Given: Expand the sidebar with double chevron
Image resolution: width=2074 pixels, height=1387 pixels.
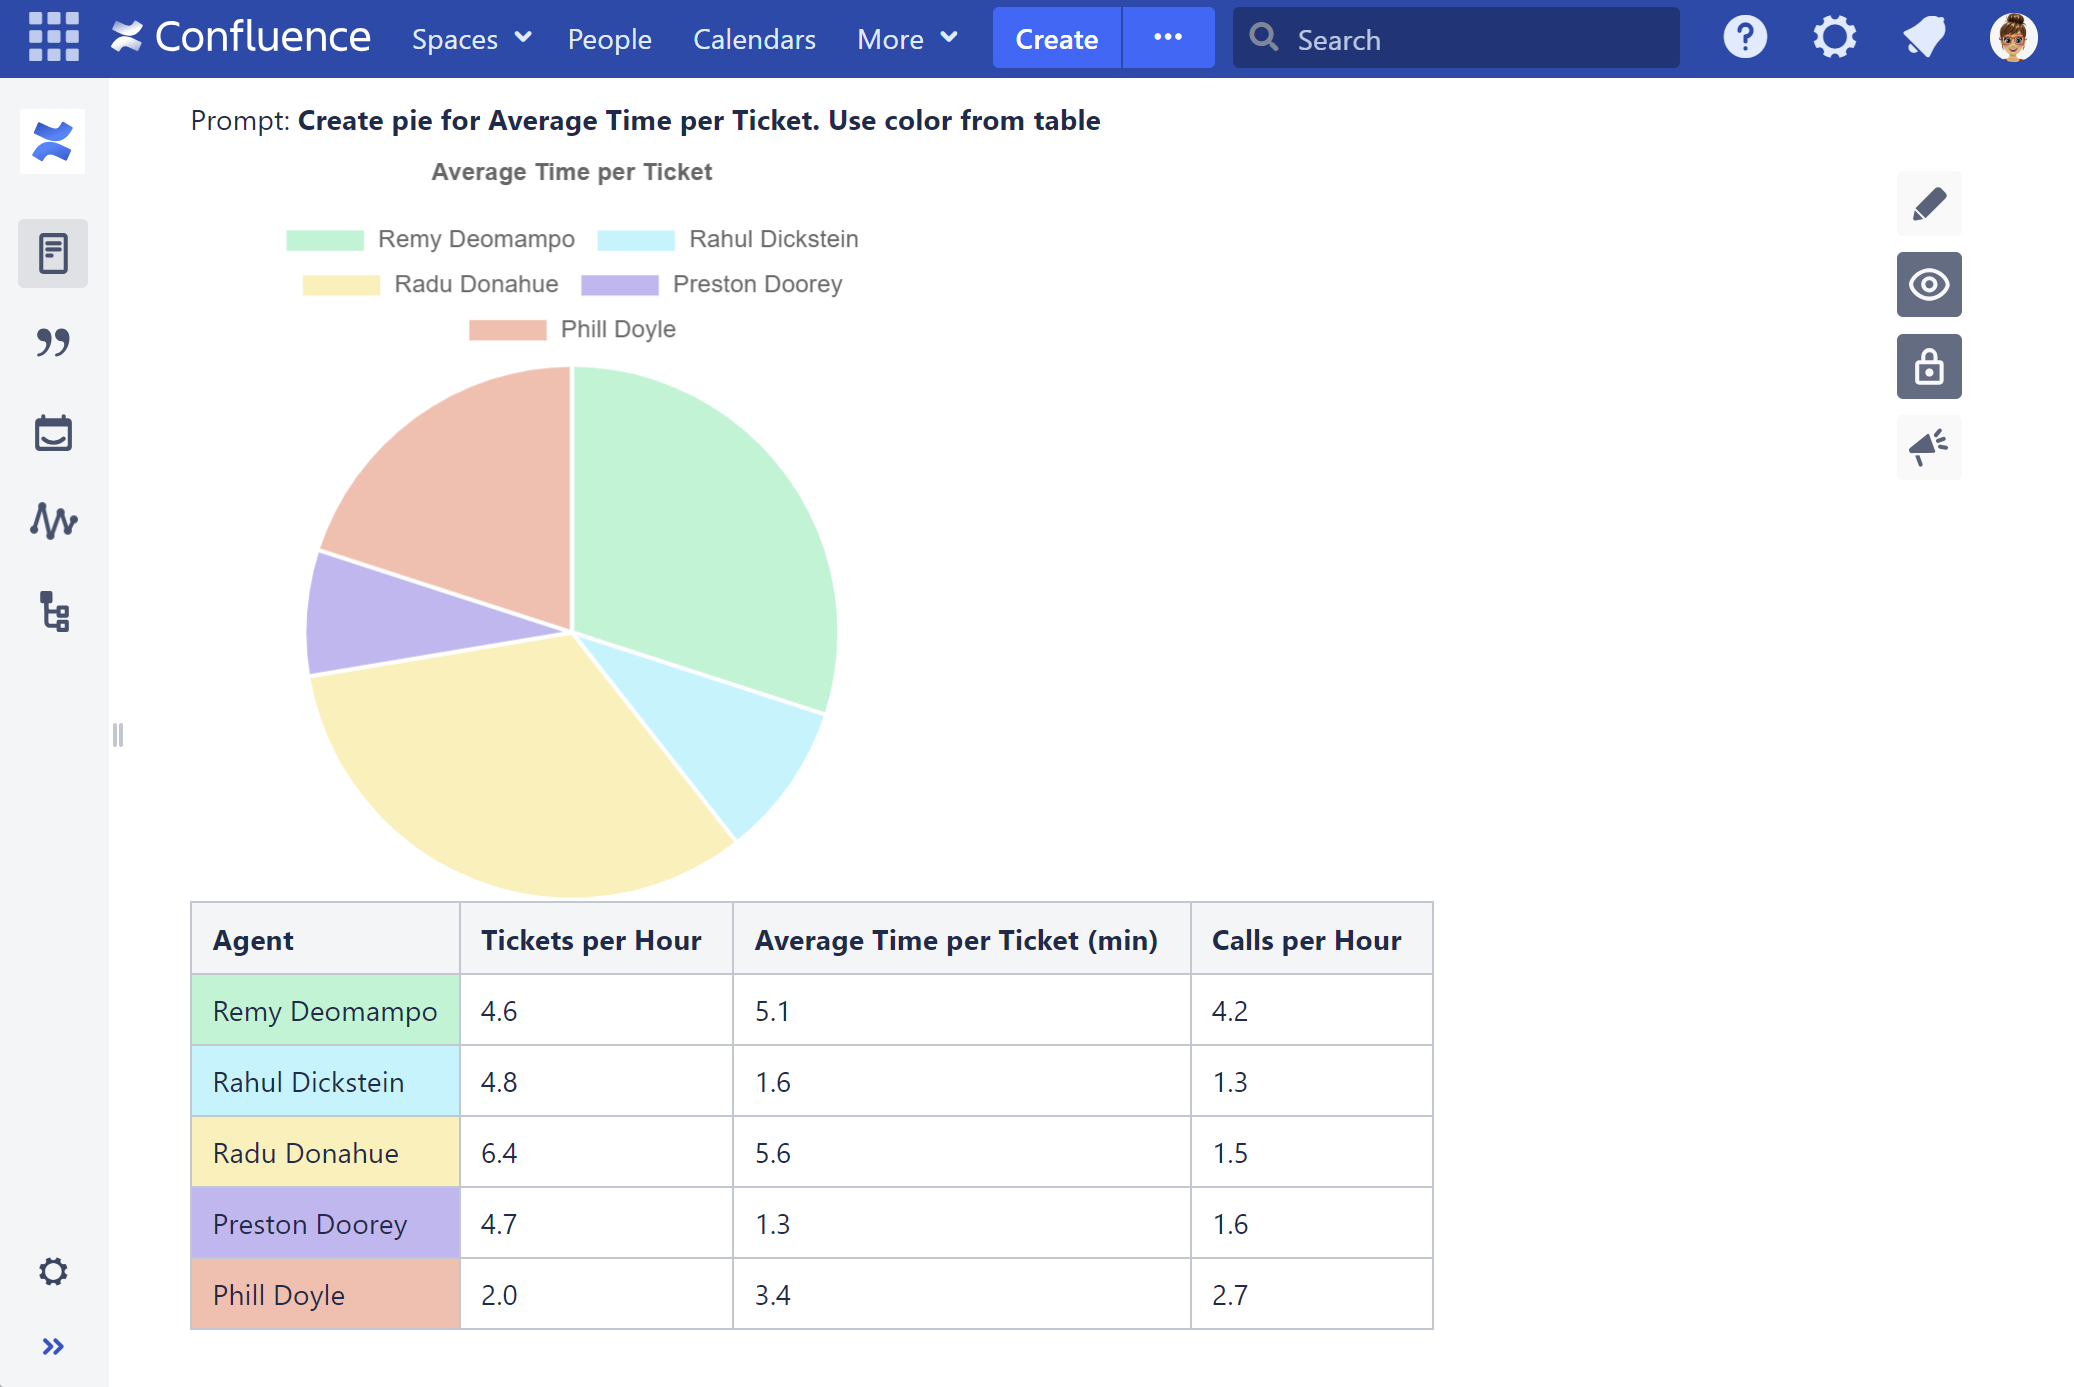Looking at the screenshot, I should (53, 1346).
